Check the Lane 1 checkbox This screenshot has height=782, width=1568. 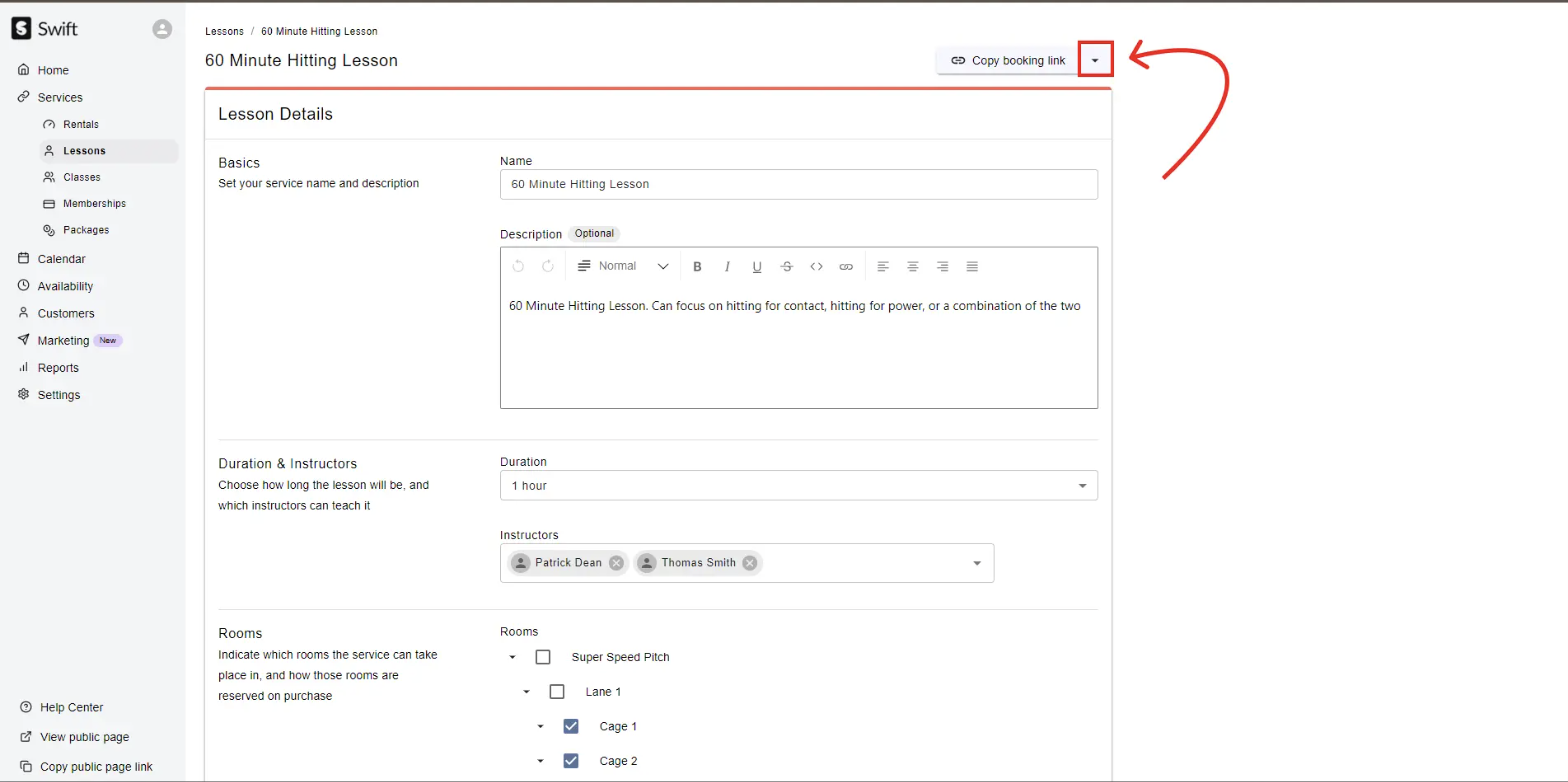click(557, 691)
